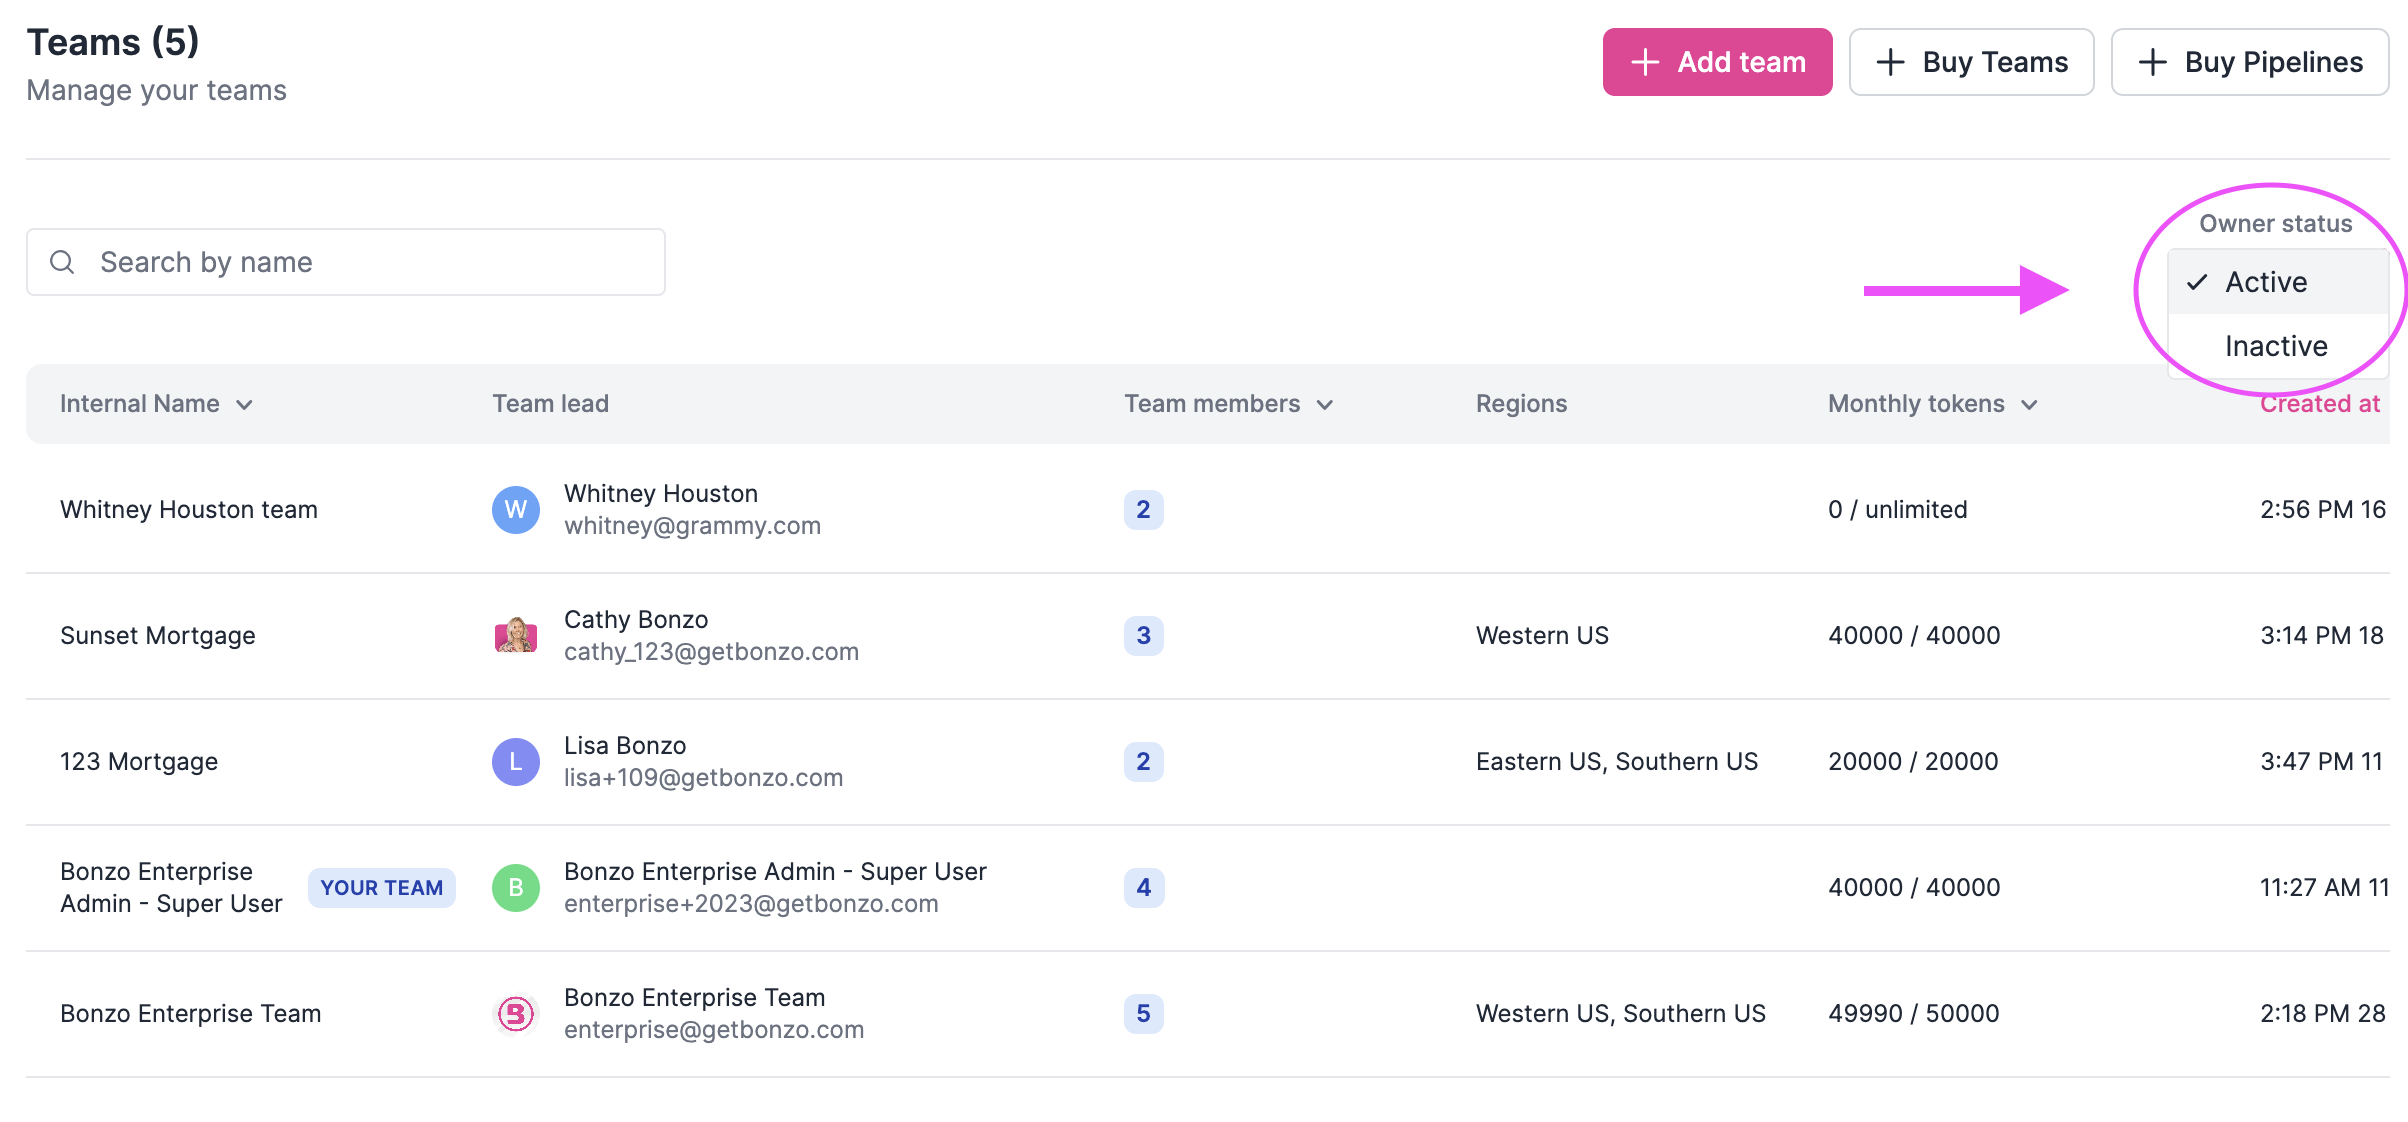Screen dimensions: 2408x1122
Task: Click Lisa Bonzo's purple L avatar
Action: pos(515,762)
